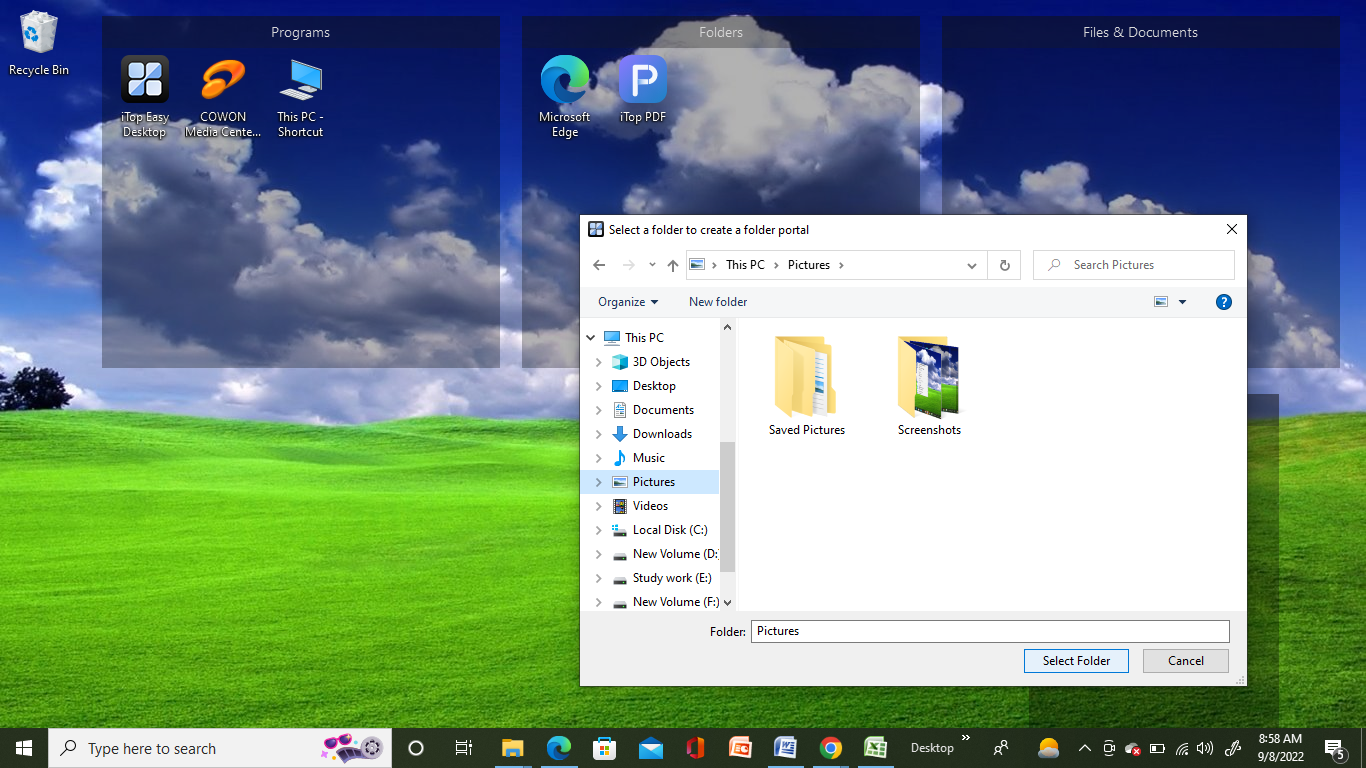Expand the 3D Objects tree node
The width and height of the screenshot is (1366, 768).
(599, 362)
